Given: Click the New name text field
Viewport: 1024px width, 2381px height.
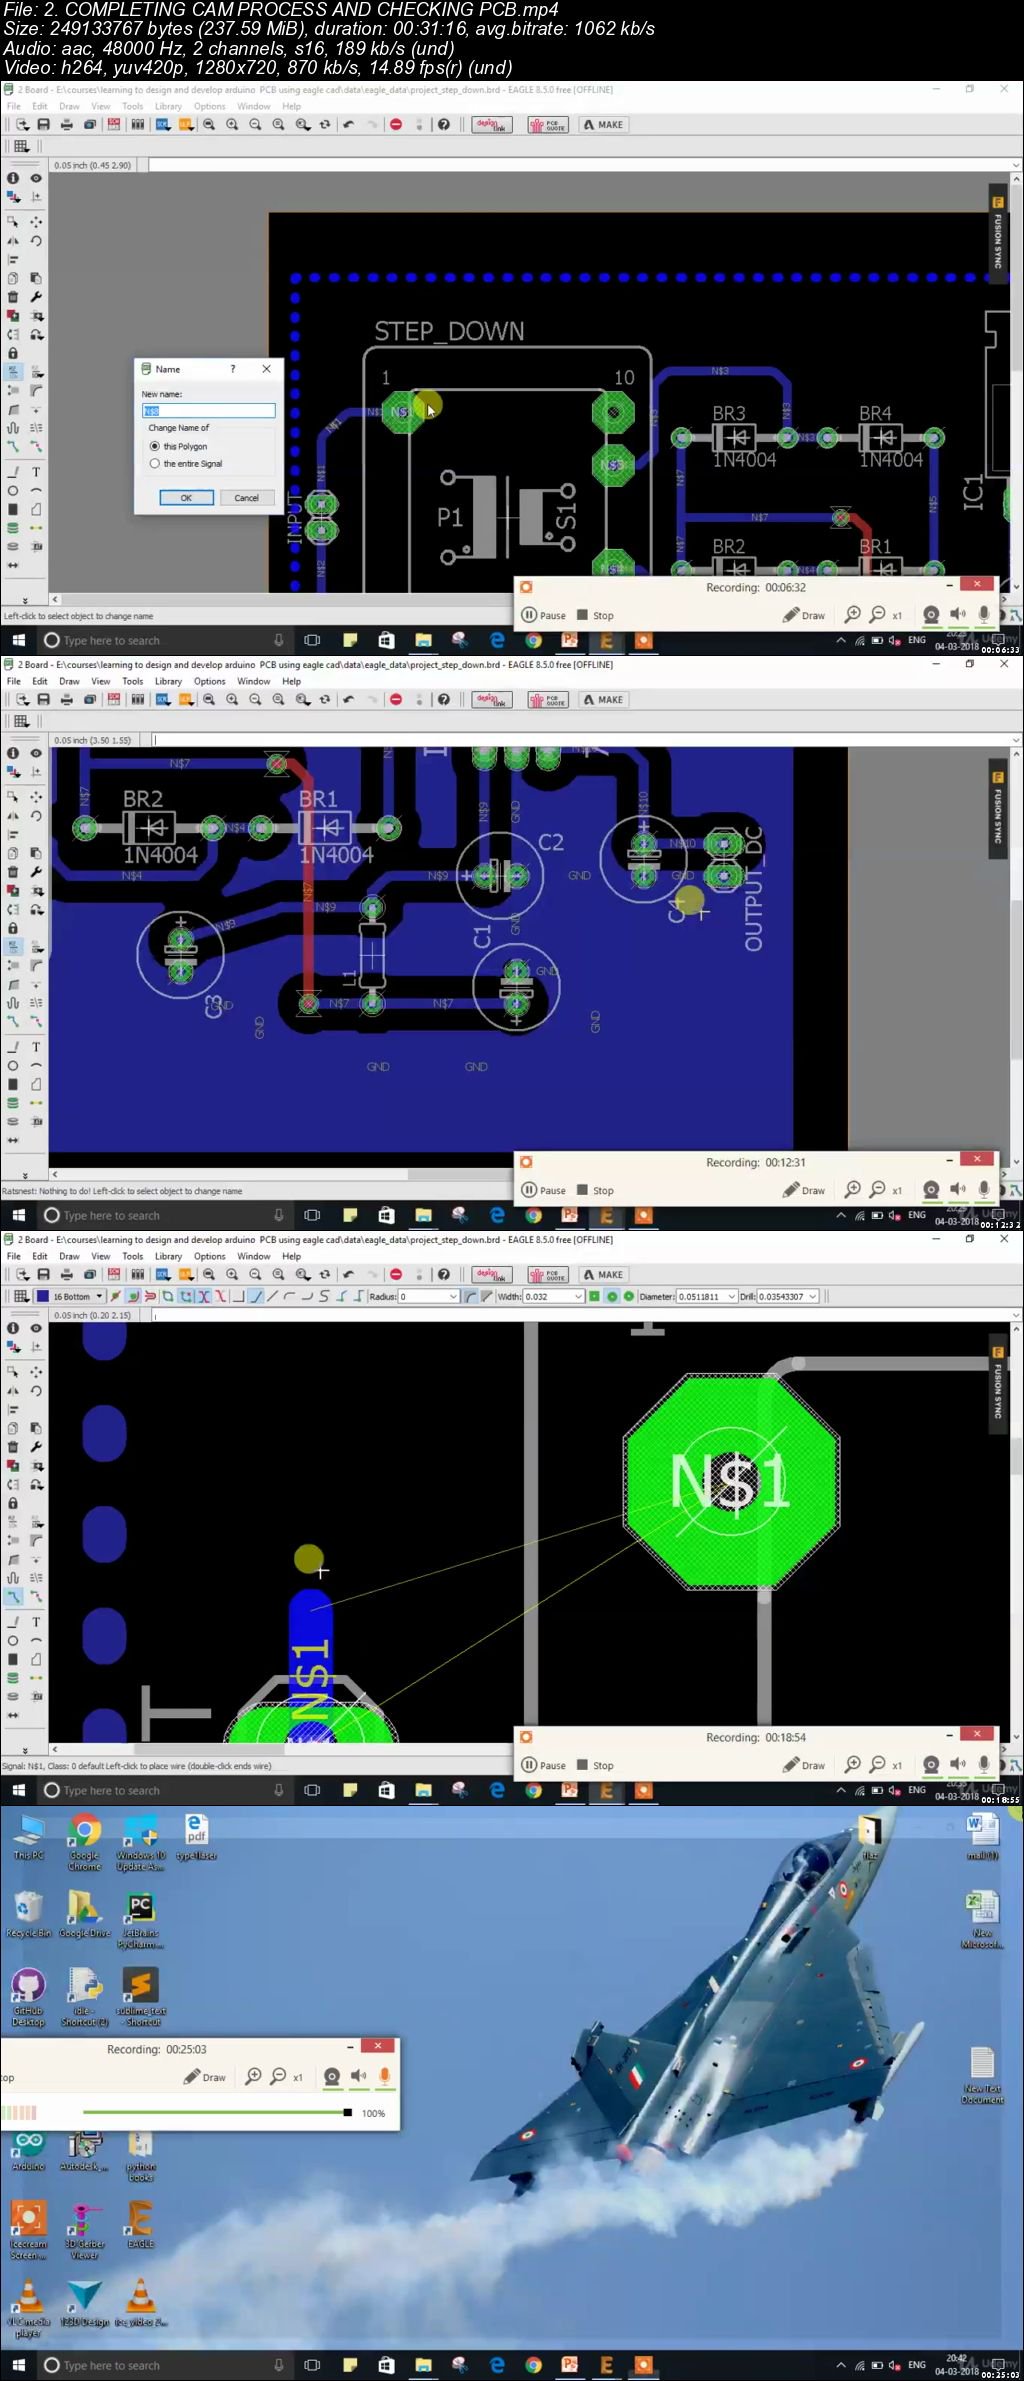Looking at the screenshot, I should (x=208, y=411).
